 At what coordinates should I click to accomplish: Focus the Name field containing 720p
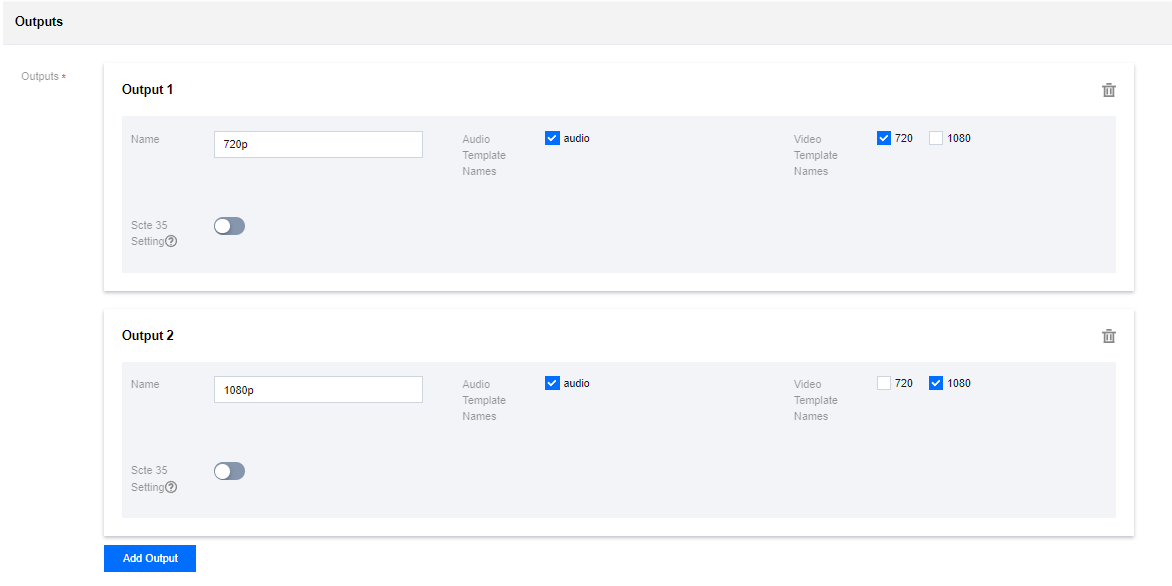tap(318, 144)
